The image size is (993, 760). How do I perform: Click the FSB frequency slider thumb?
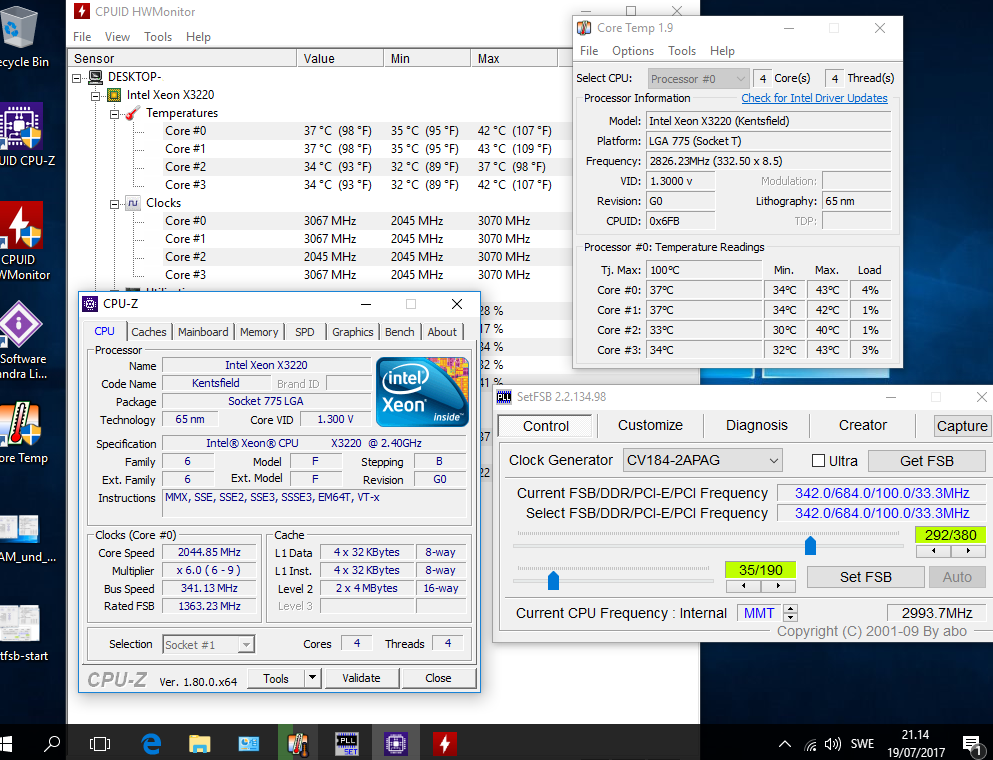tap(810, 545)
